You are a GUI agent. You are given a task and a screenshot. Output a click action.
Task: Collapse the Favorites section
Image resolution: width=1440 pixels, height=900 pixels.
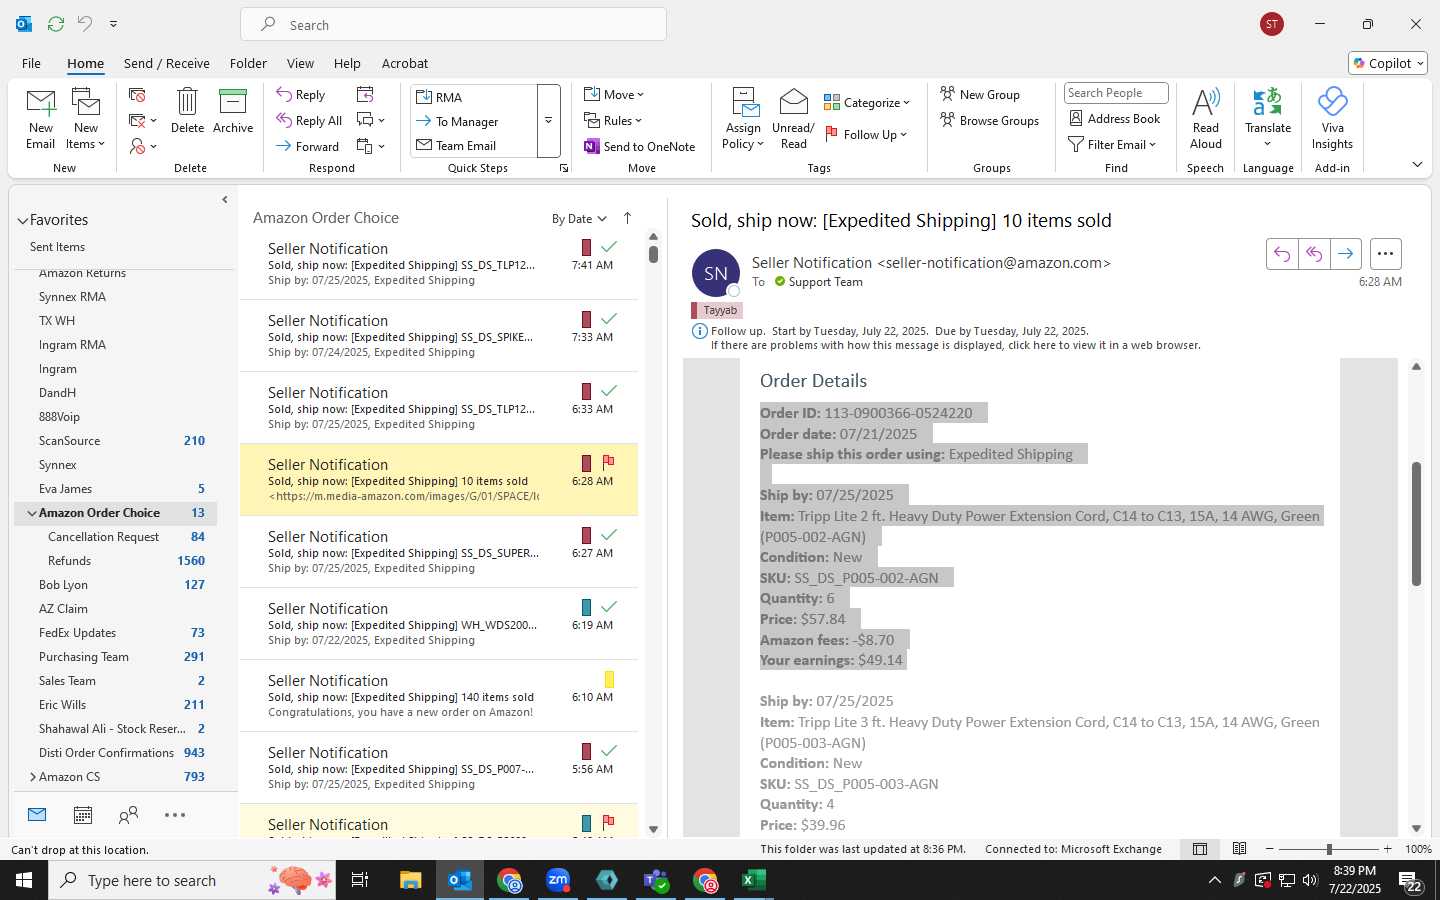23,220
